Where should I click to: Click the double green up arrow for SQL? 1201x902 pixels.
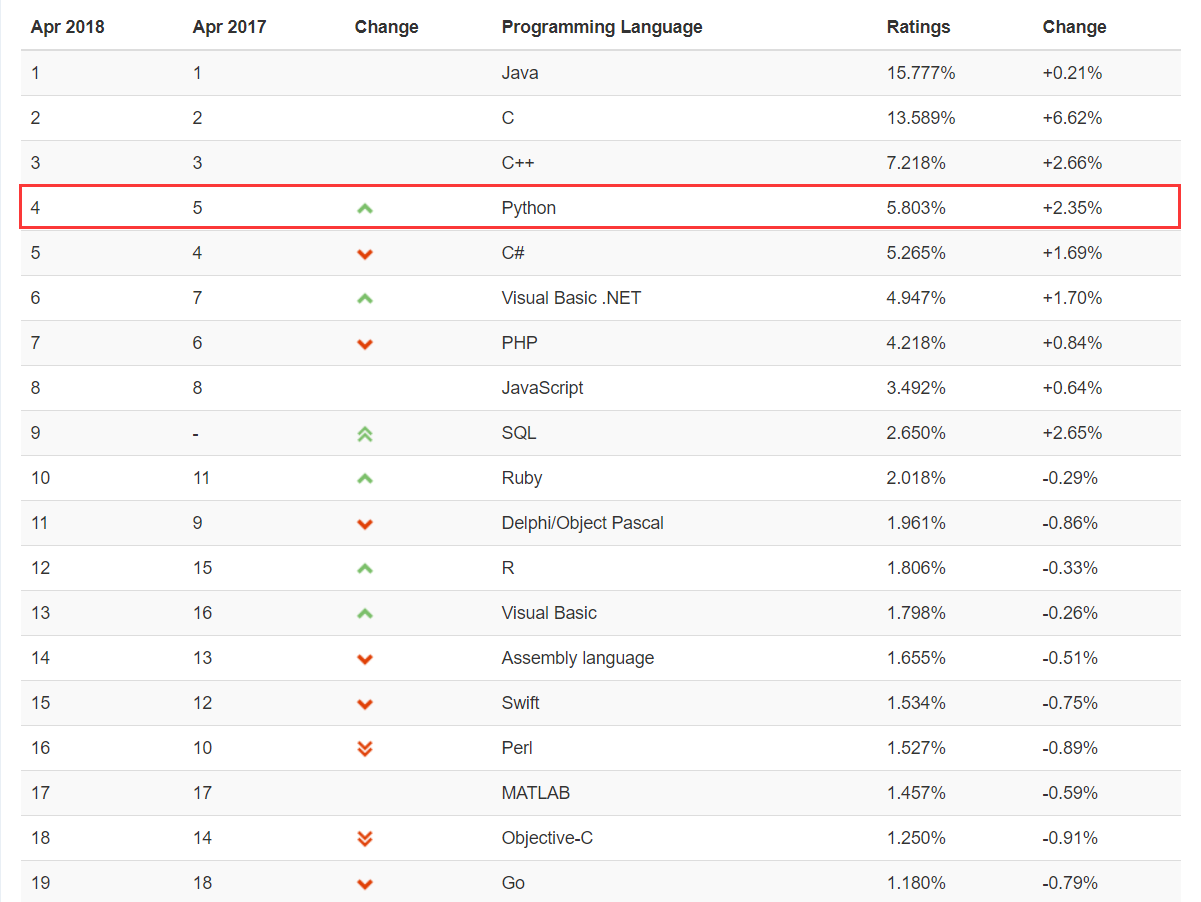tap(365, 433)
